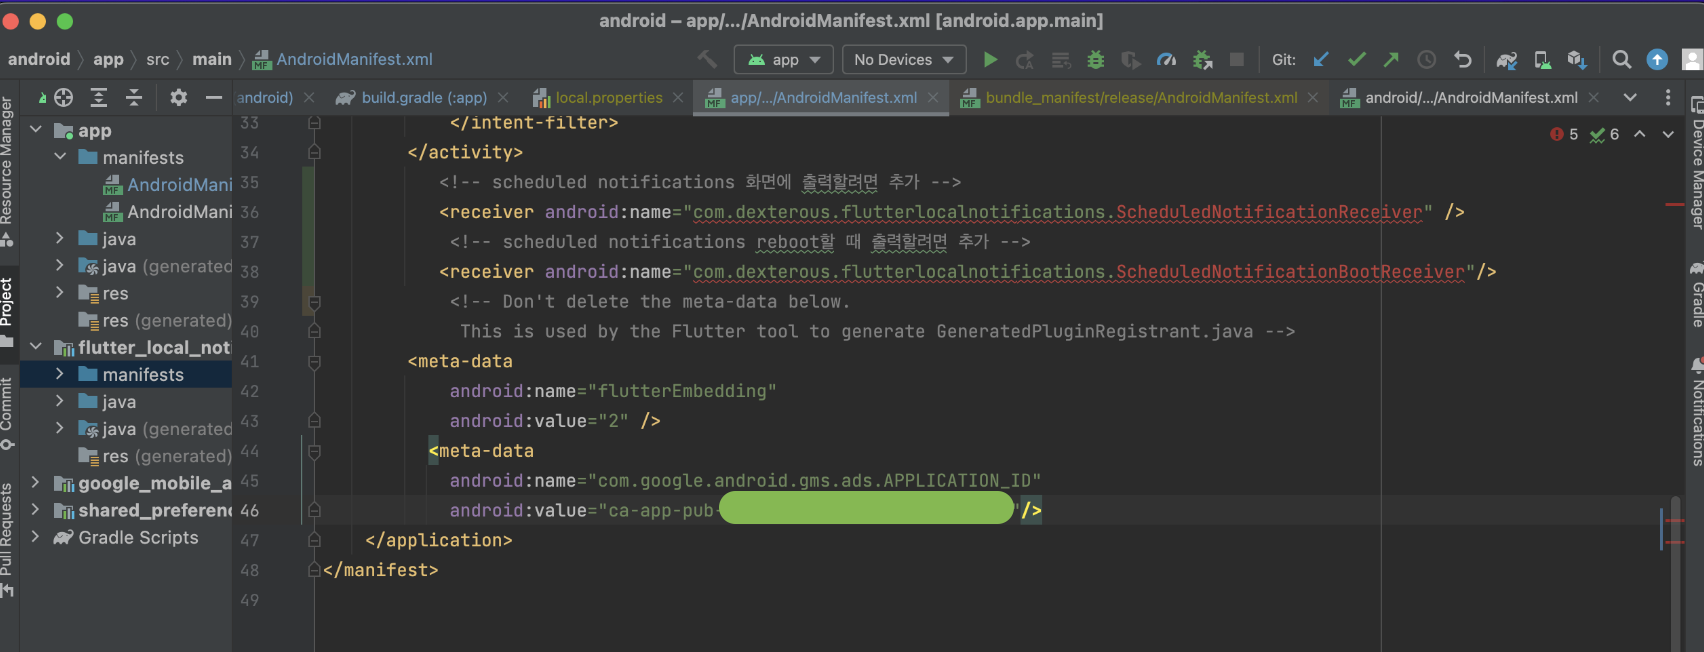This screenshot has width=1704, height=652.
Task: Collapse all in Project panel
Action: [134, 97]
